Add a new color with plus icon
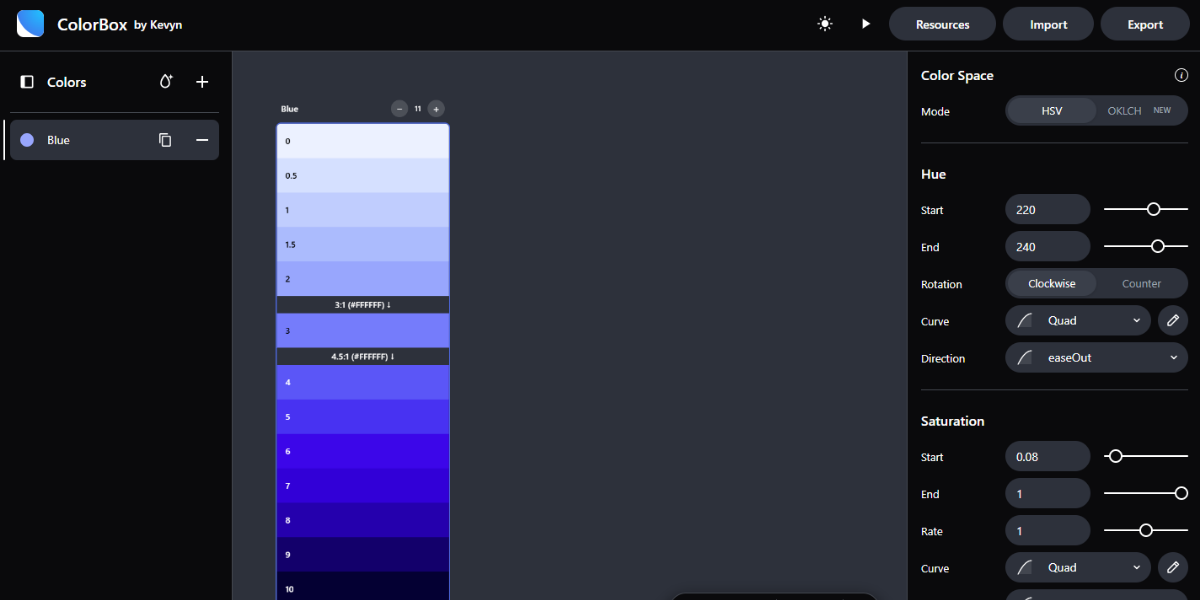 click(202, 82)
